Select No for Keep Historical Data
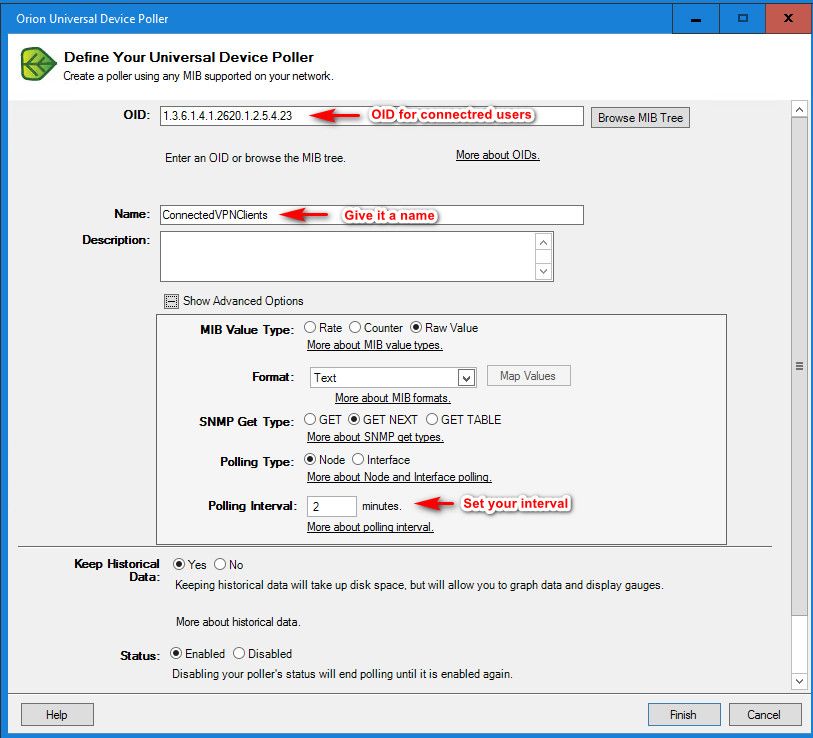This screenshot has width=813, height=738. point(220,565)
